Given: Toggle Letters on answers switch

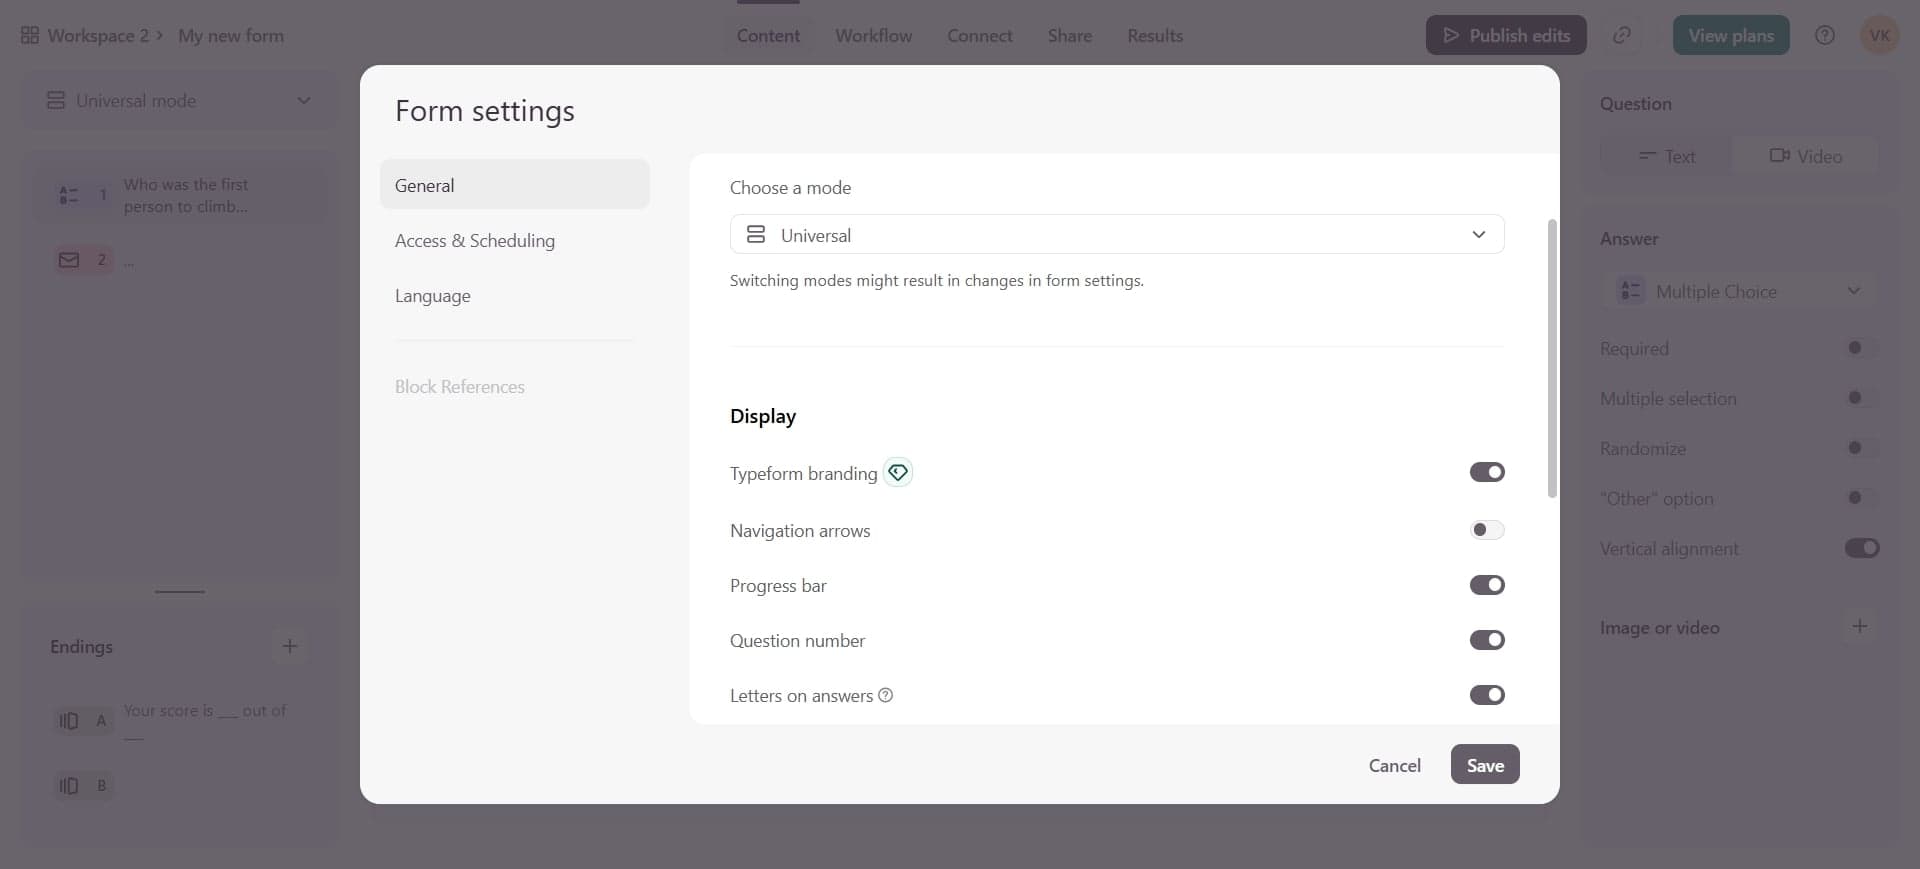Looking at the screenshot, I should (1487, 695).
